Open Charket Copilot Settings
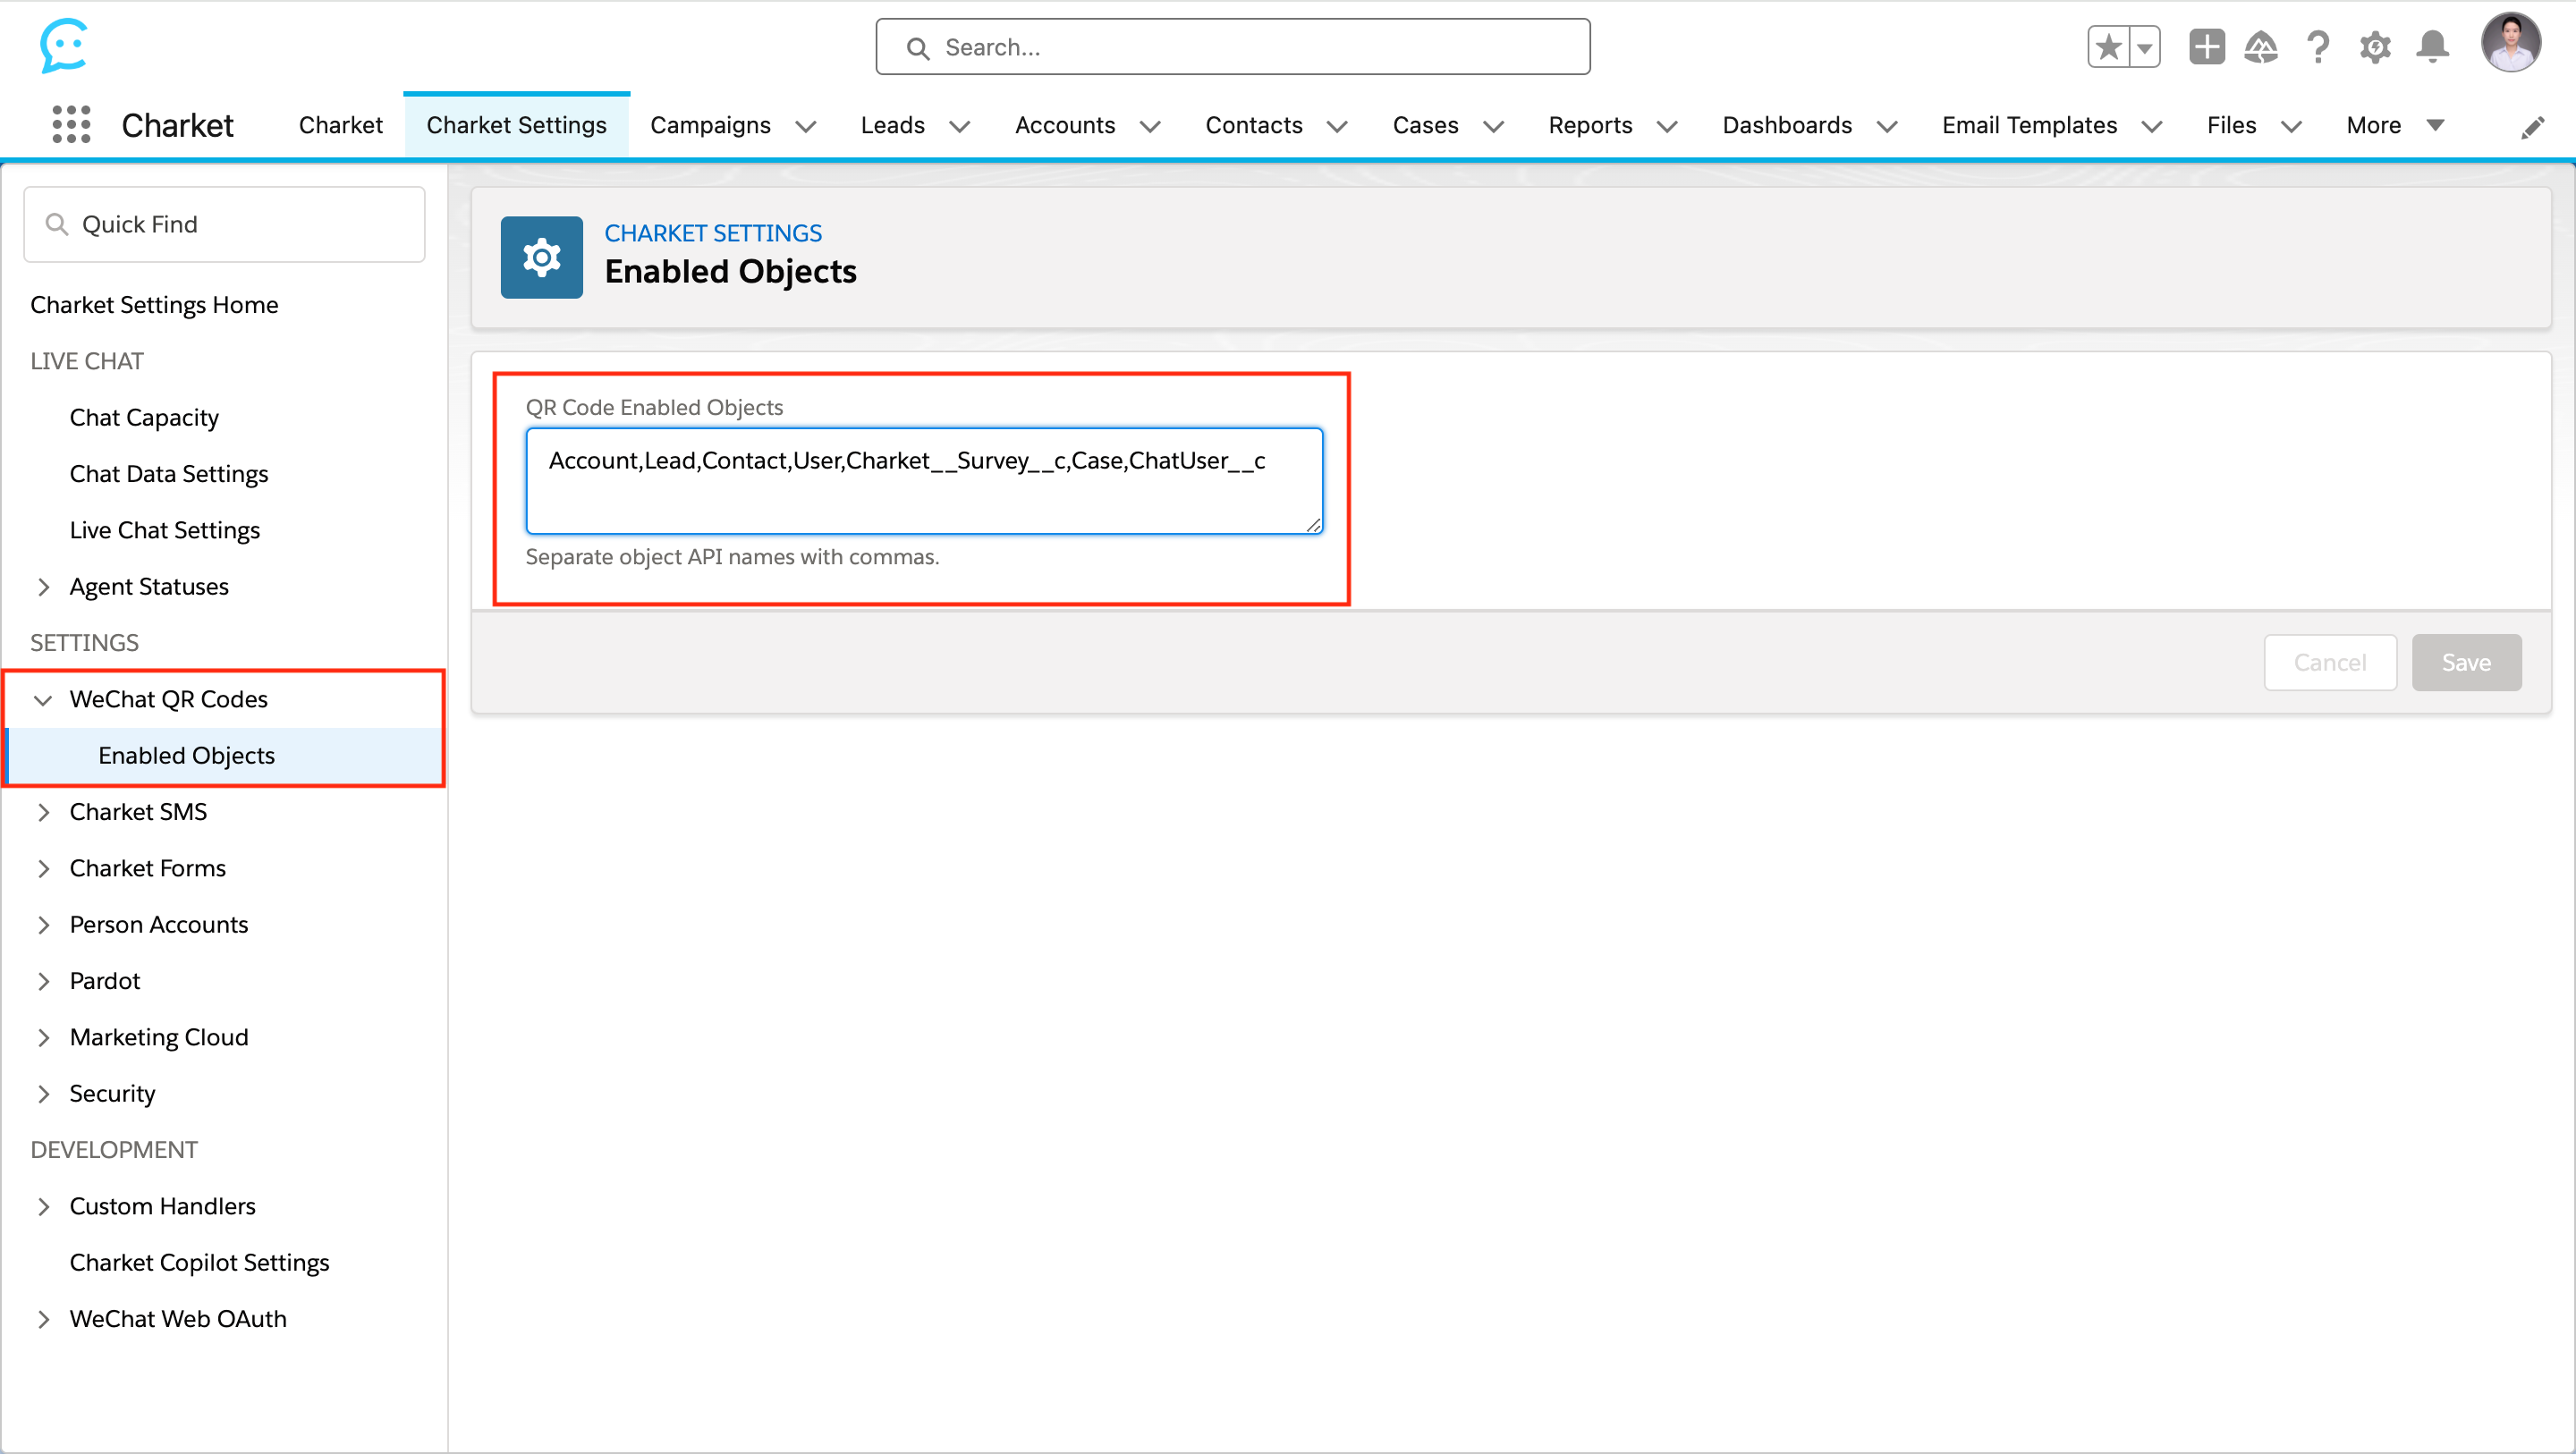 [199, 1262]
